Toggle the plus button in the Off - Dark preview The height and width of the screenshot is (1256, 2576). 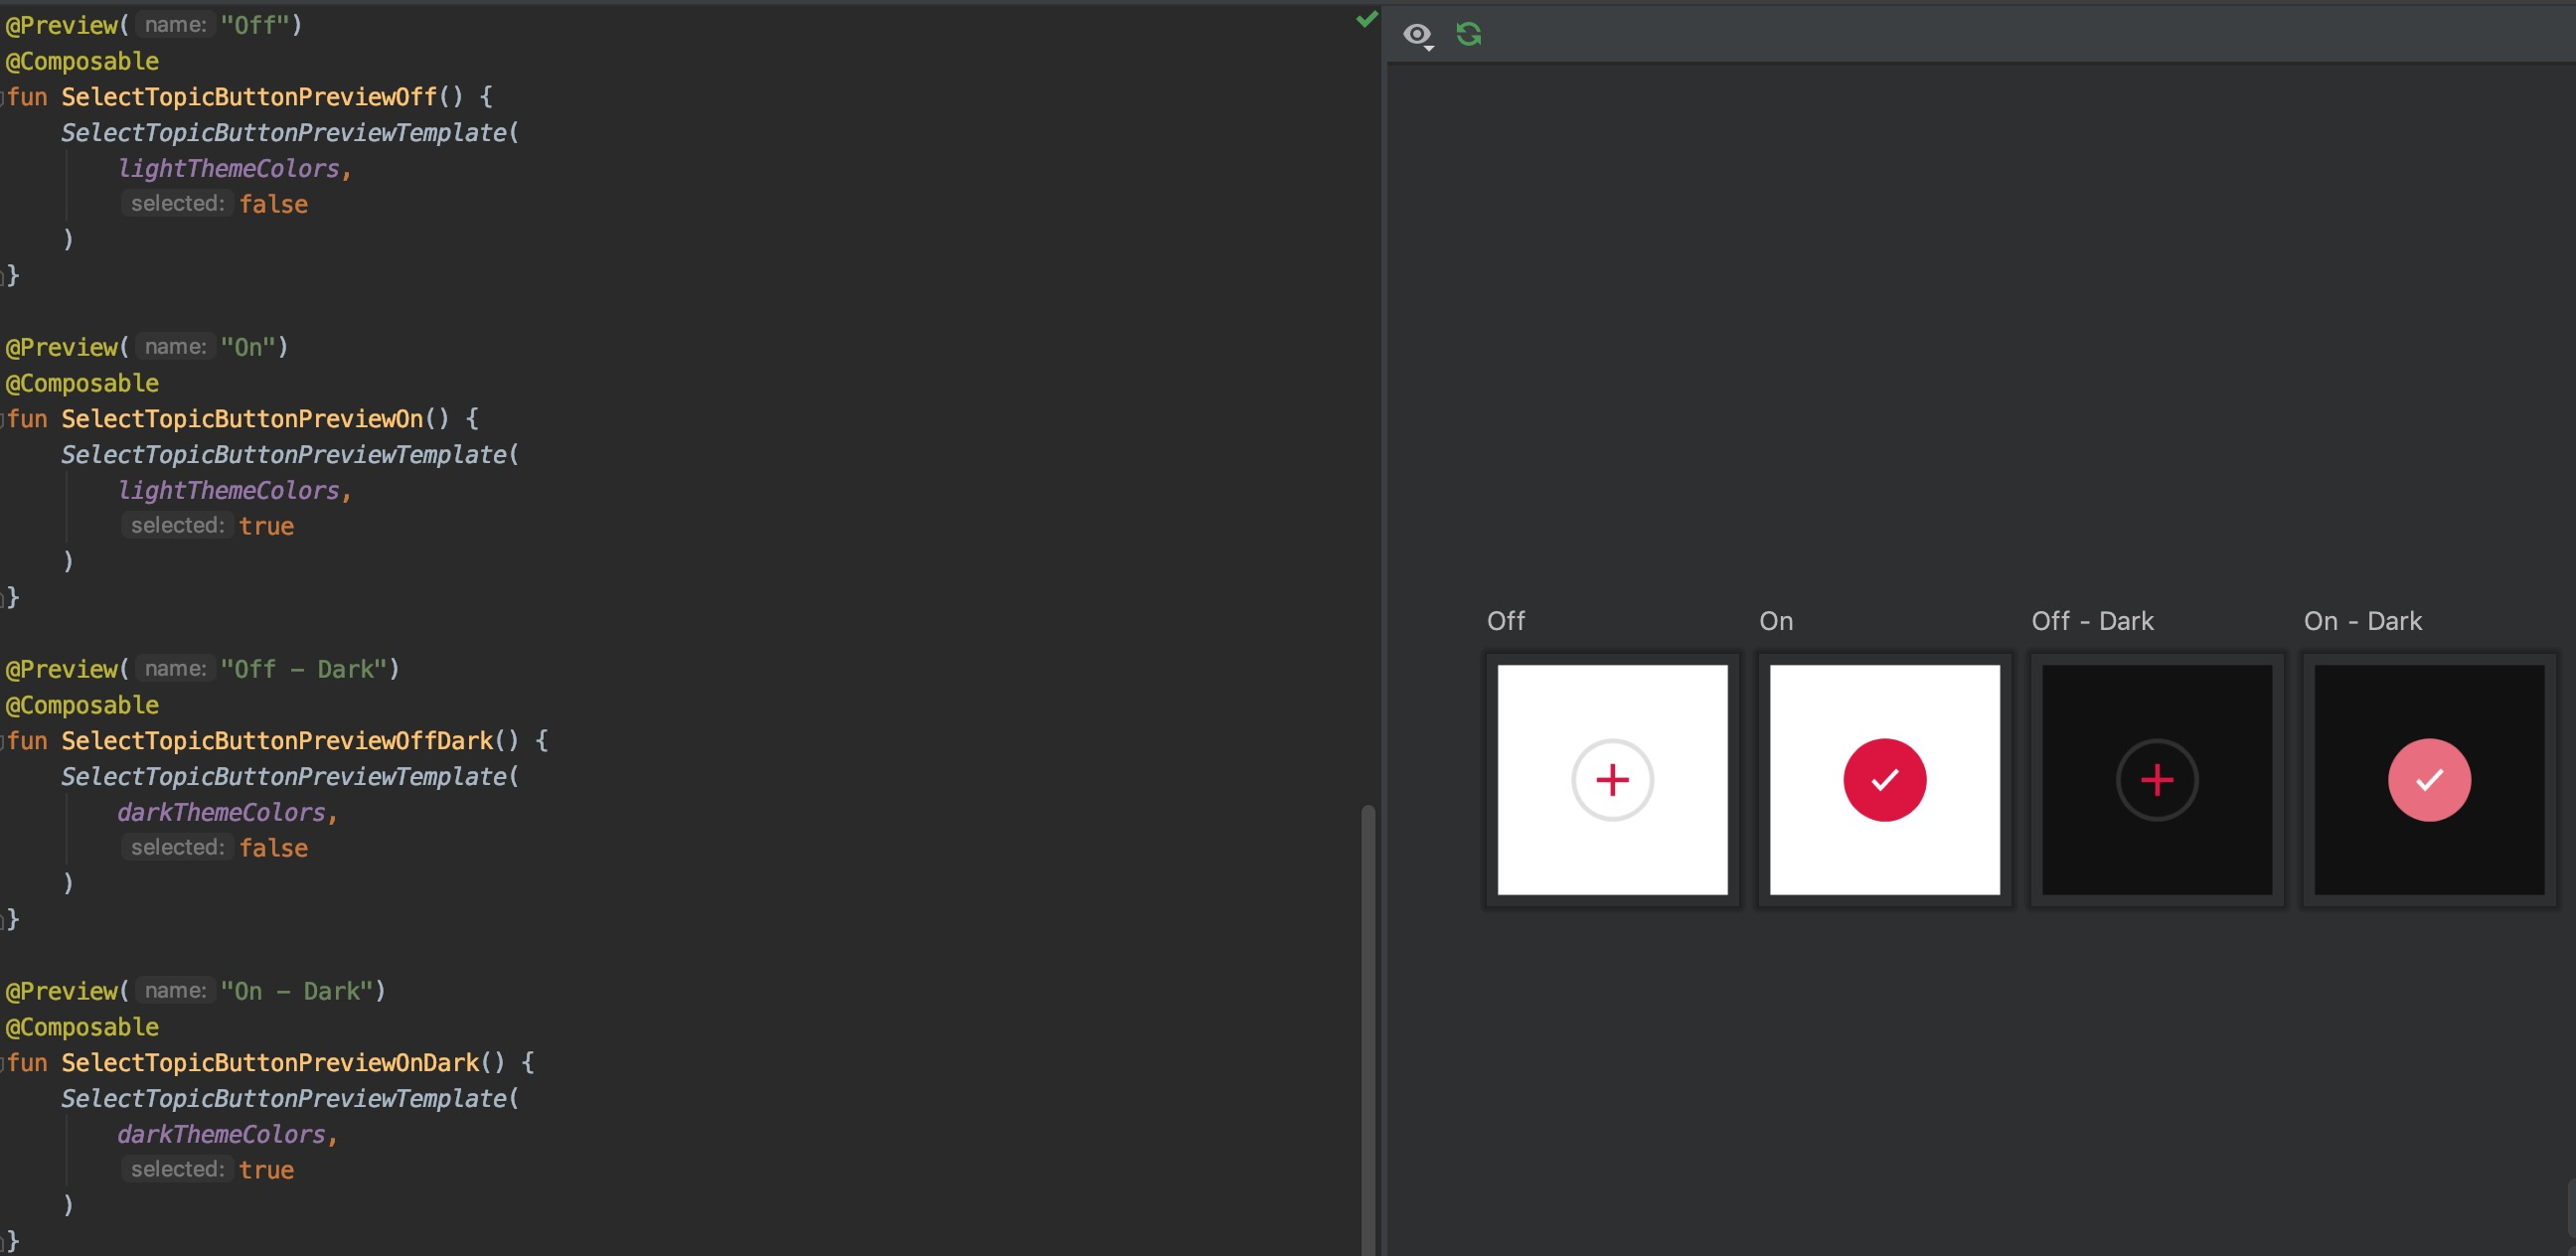click(x=2157, y=780)
